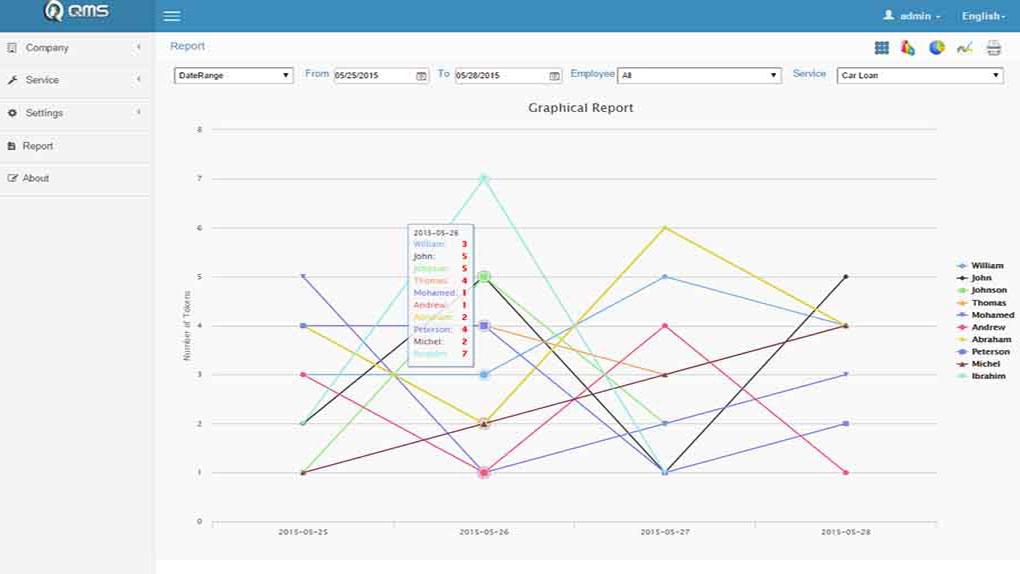The image size is (1020, 574).
Task: Open the From date calendar picker
Action: pyautogui.click(x=422, y=76)
